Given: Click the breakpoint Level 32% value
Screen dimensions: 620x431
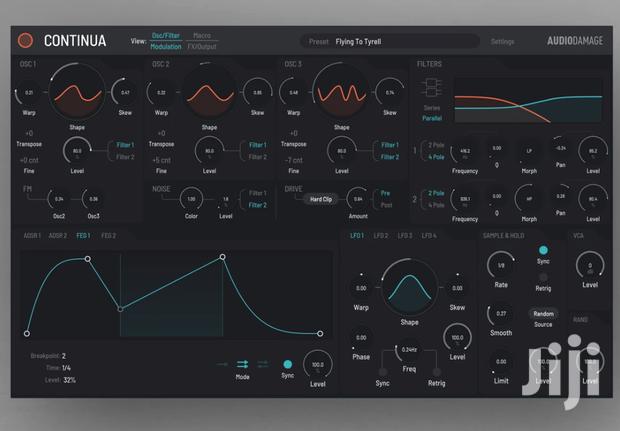Looking at the screenshot, I should pyautogui.click(x=70, y=380).
